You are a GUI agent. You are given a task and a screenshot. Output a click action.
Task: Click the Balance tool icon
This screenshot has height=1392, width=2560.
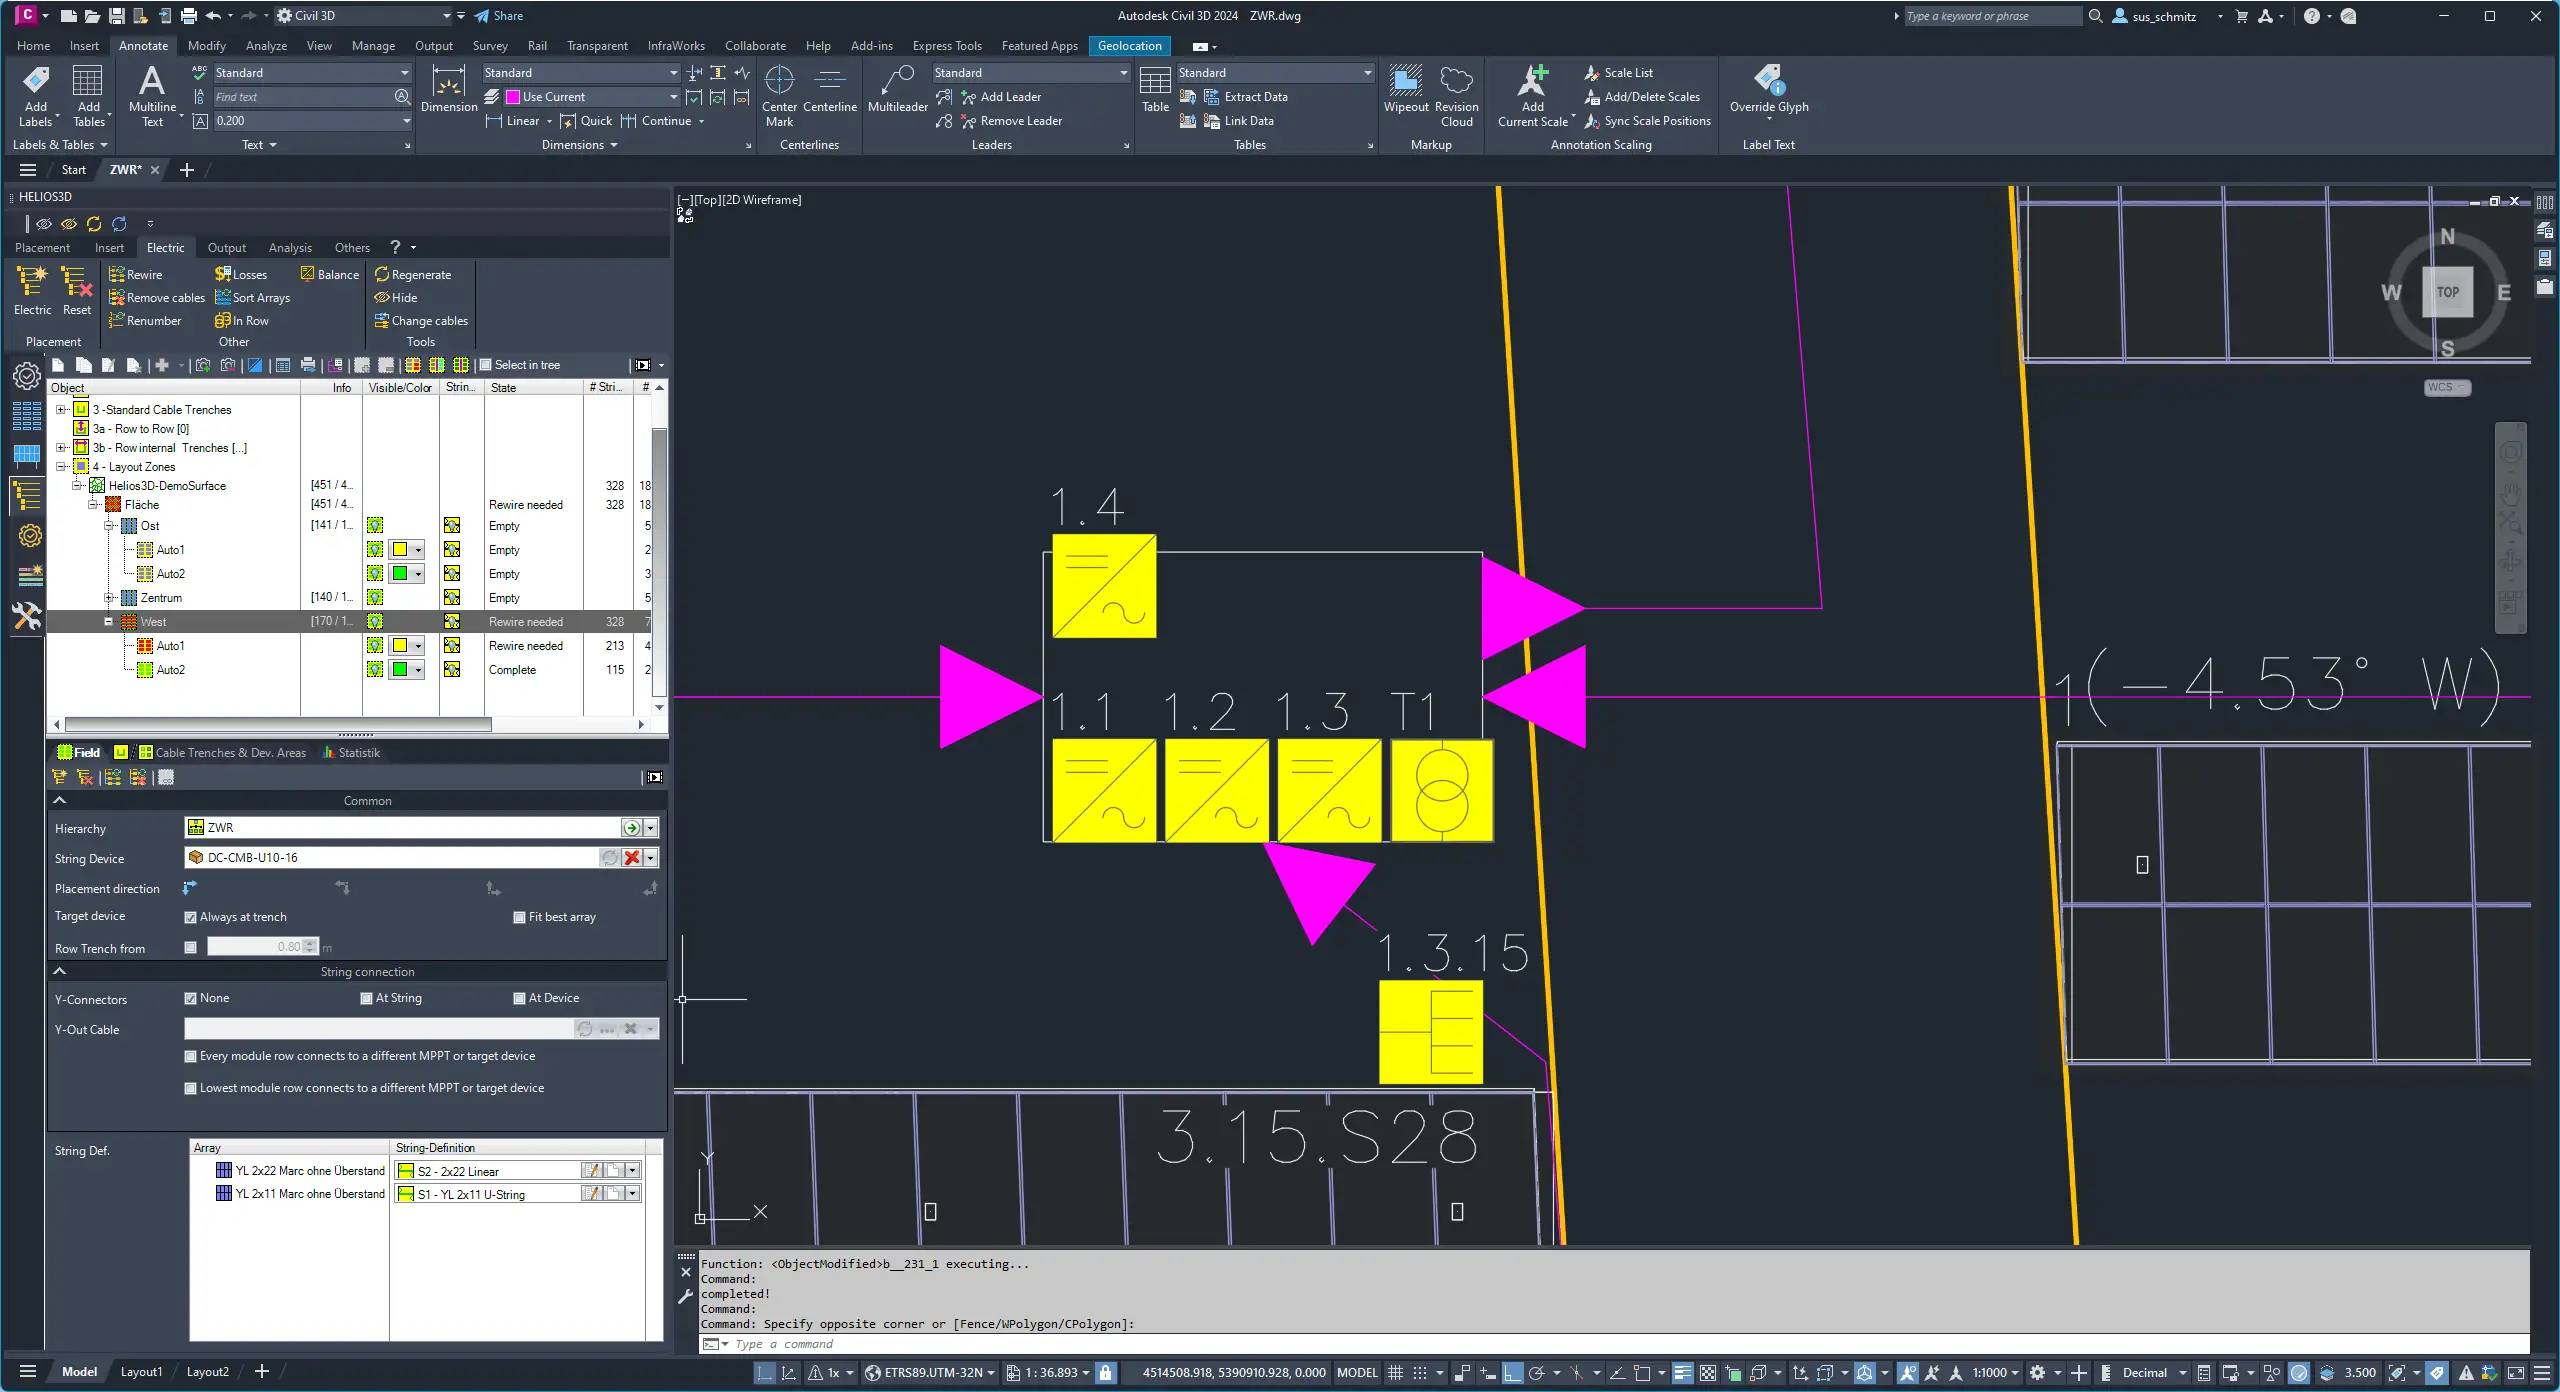coord(308,274)
